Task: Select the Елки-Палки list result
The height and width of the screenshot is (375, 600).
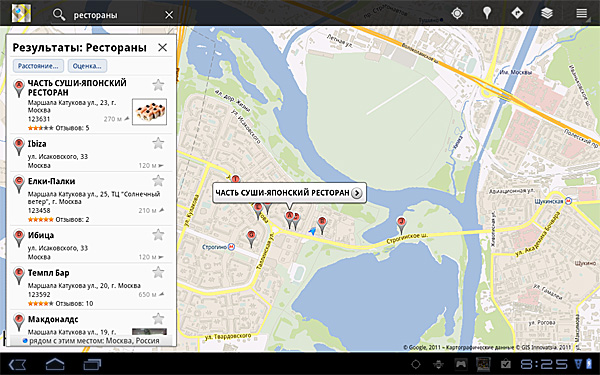Action: (x=91, y=199)
